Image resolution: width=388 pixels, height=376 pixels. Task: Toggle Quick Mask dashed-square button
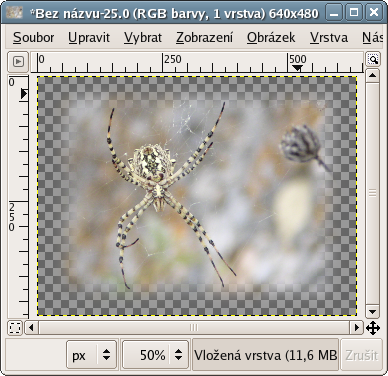15,328
